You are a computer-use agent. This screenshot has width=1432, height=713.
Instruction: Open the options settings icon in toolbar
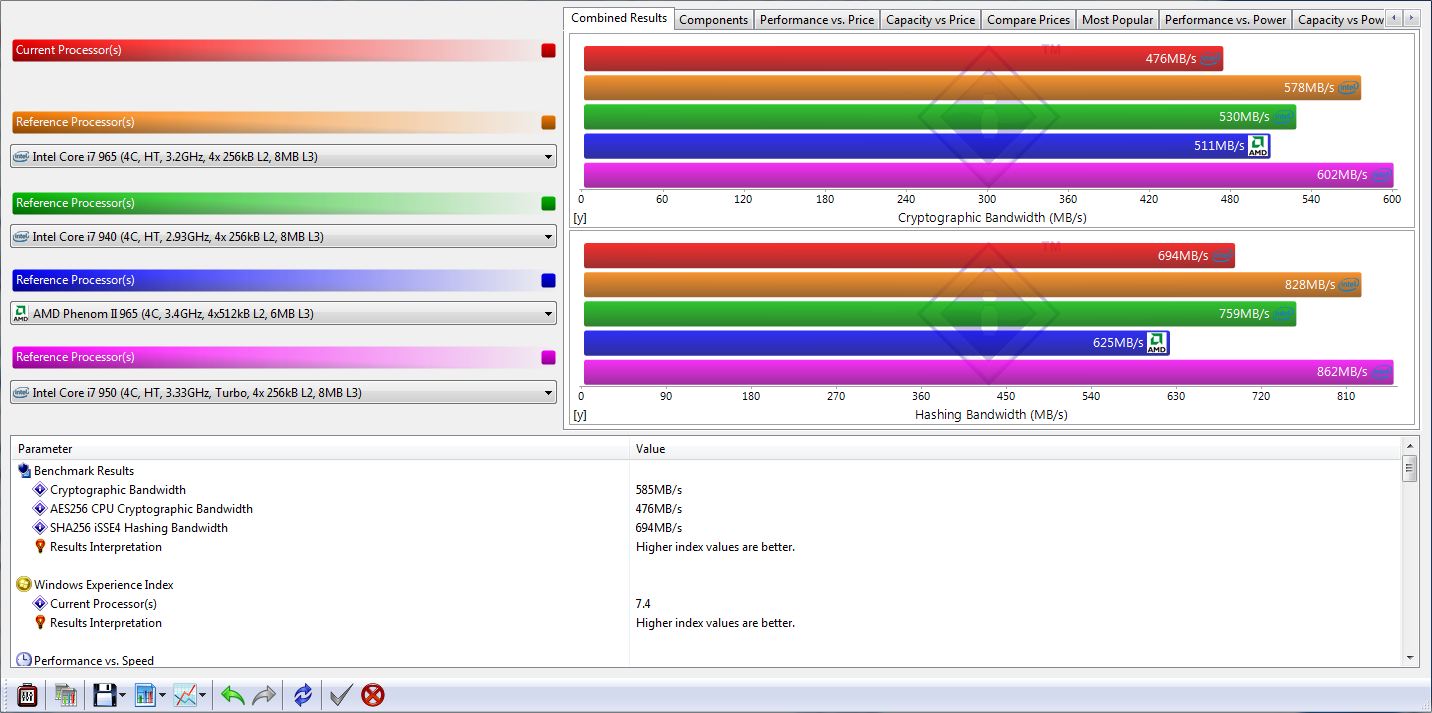[x=28, y=694]
